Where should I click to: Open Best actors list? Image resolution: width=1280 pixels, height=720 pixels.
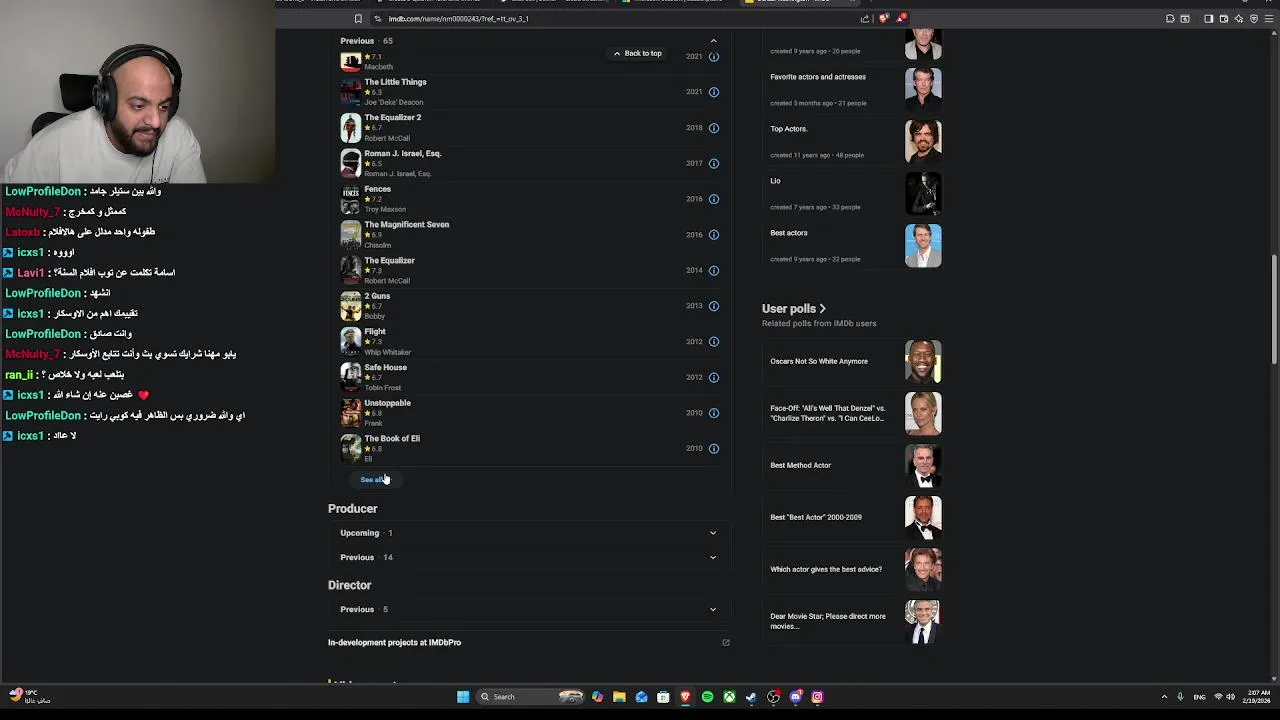(788, 233)
